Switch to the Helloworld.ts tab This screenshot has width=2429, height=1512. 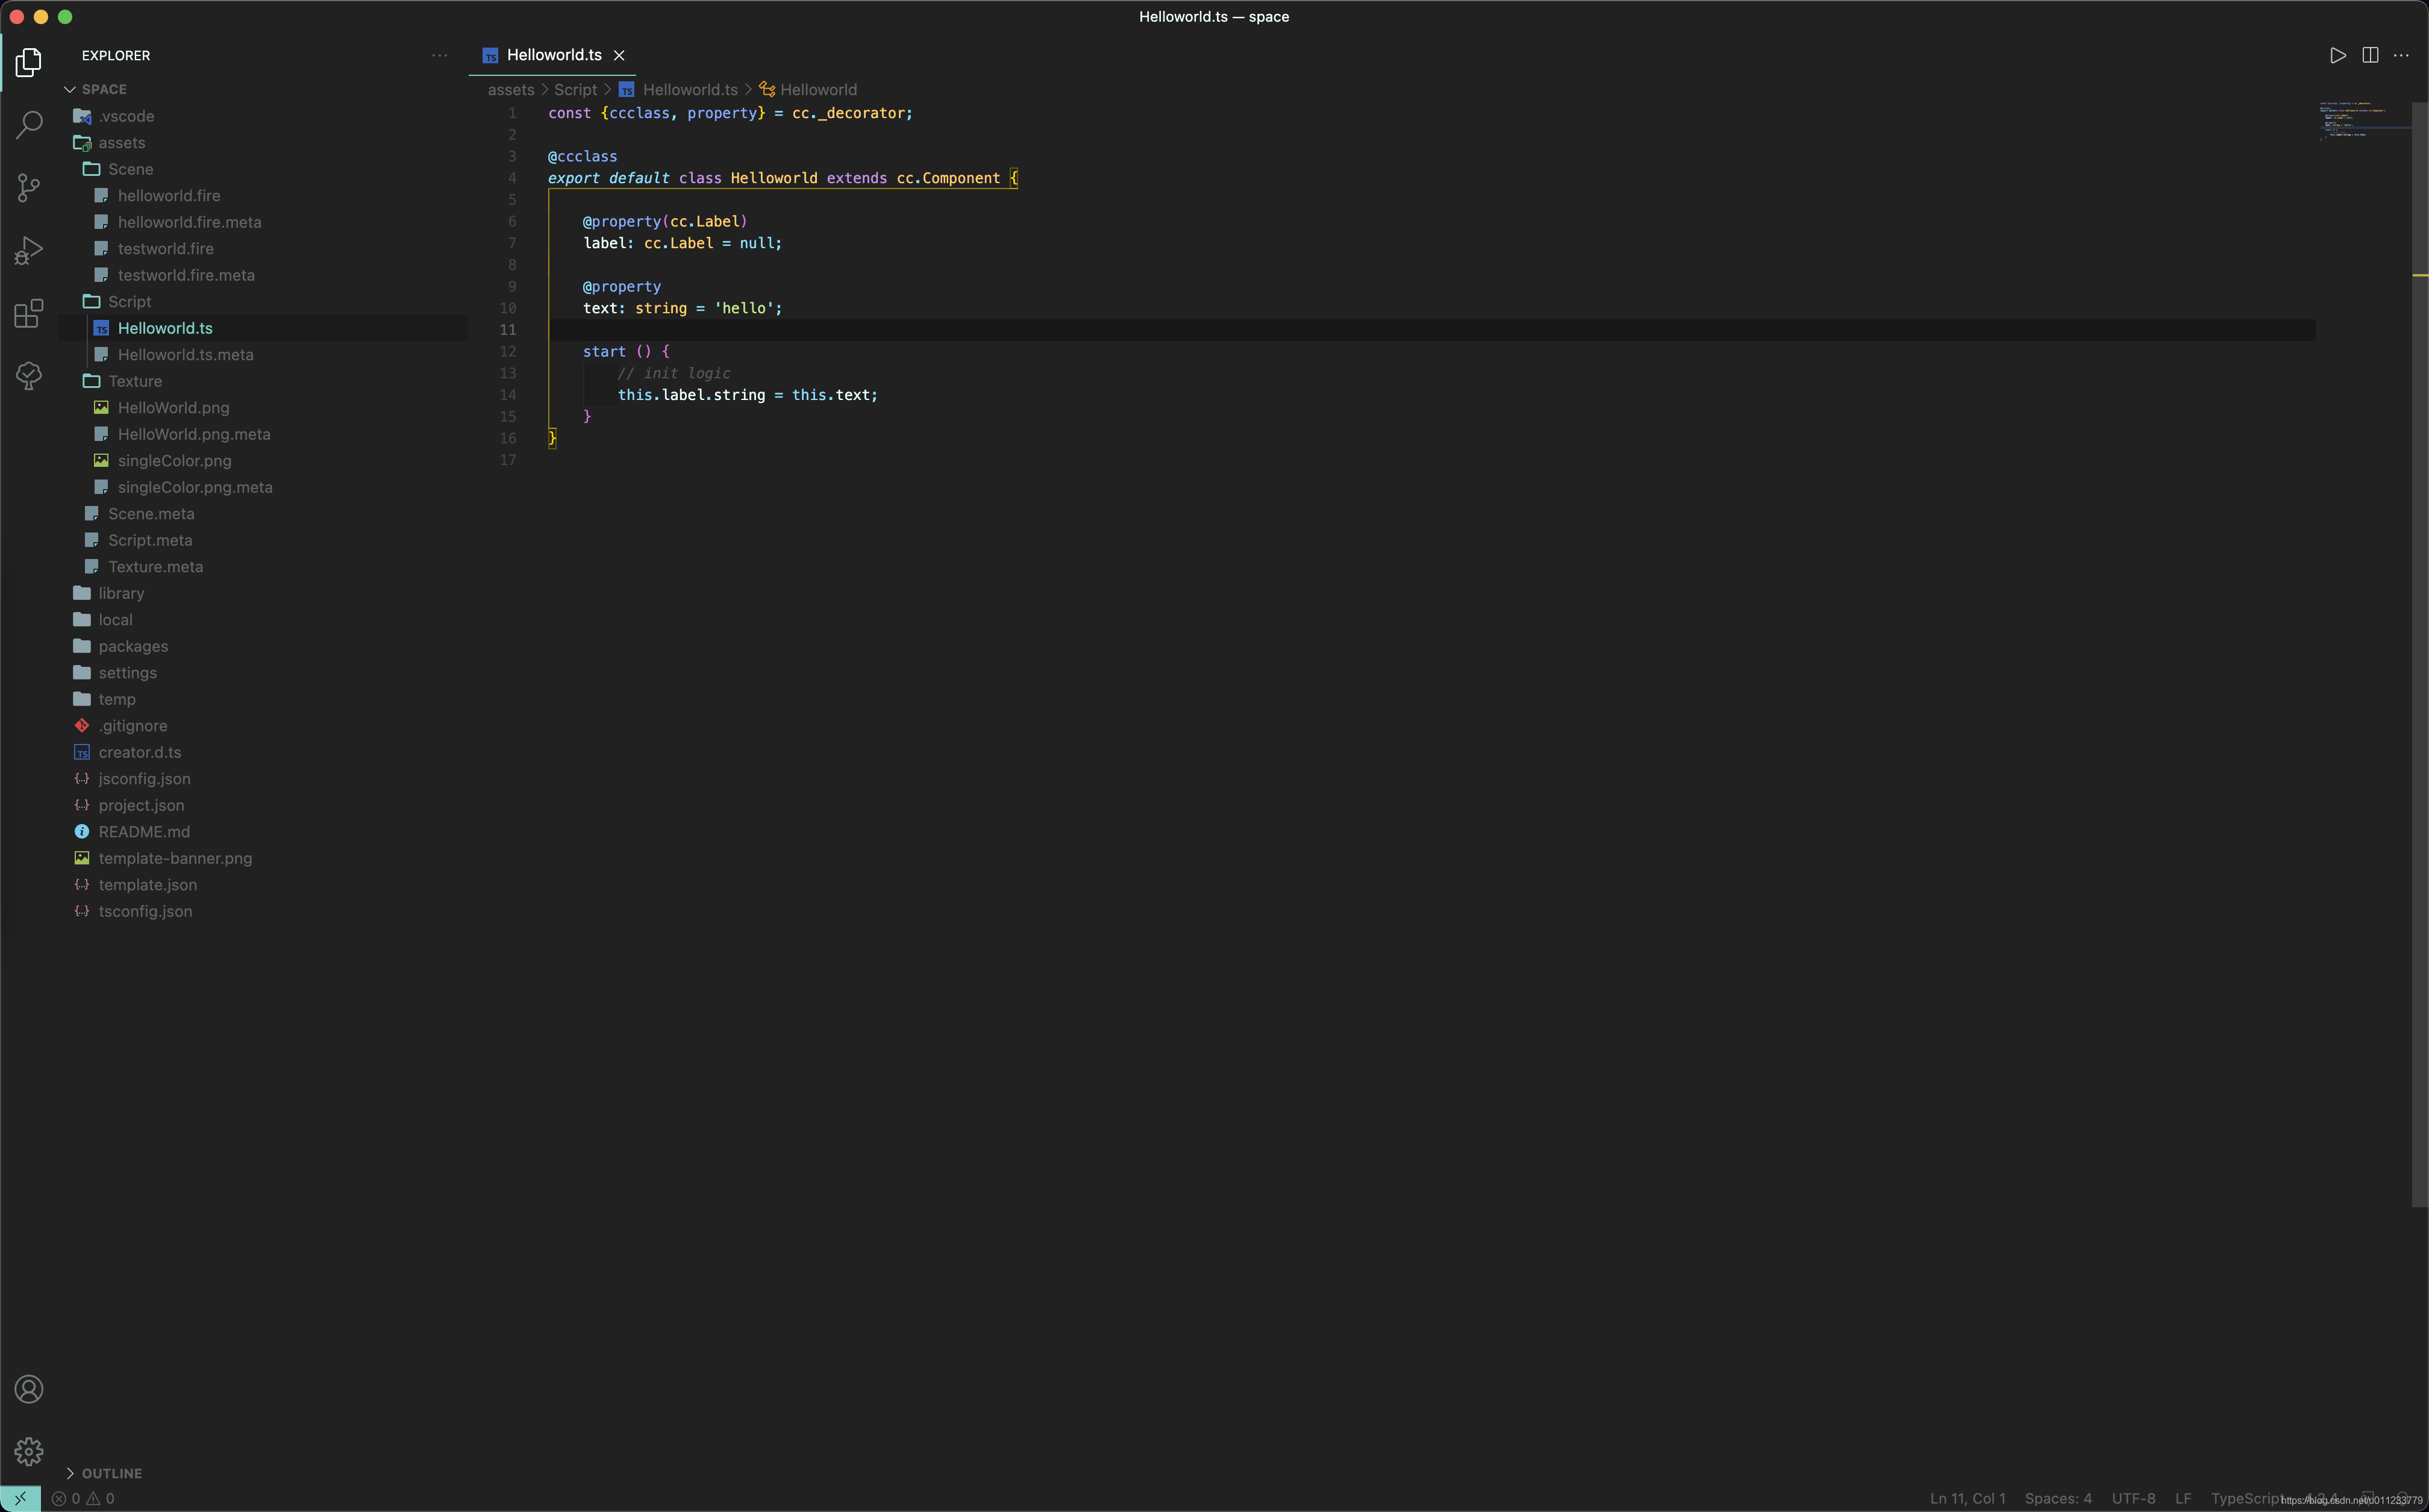[x=554, y=55]
